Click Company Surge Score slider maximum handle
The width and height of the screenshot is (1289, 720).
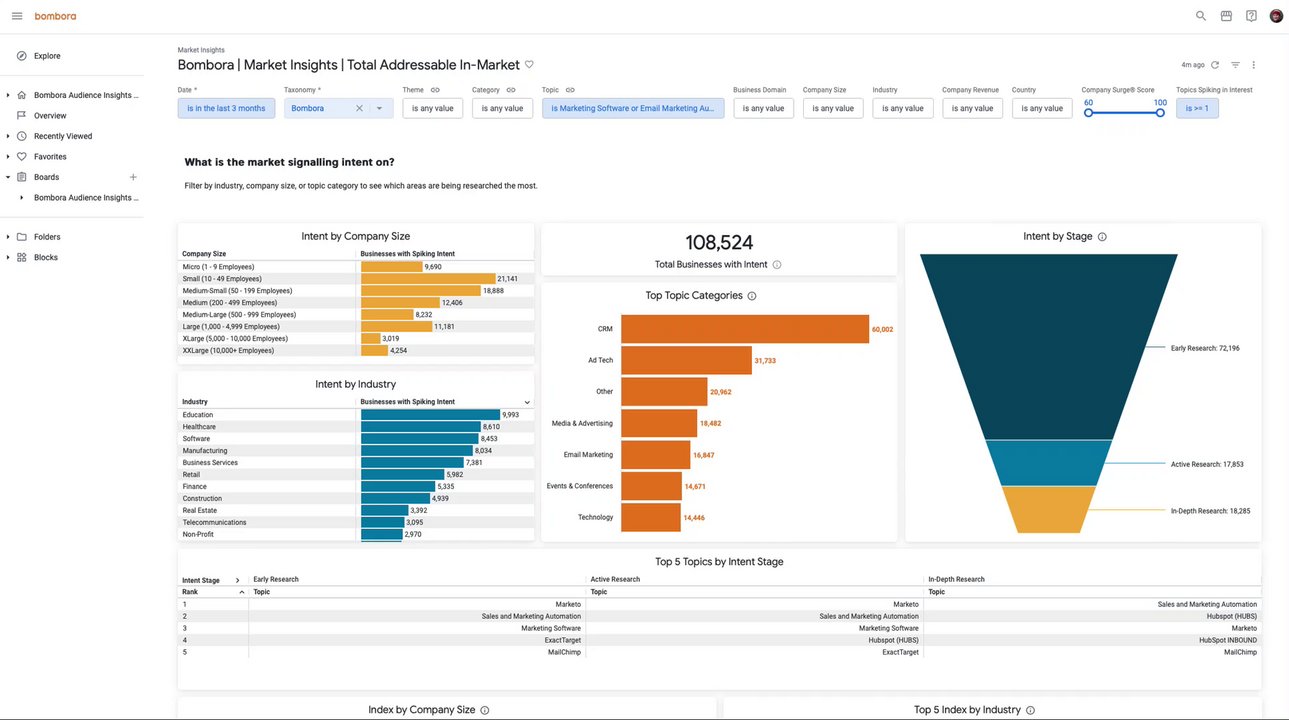[1160, 113]
